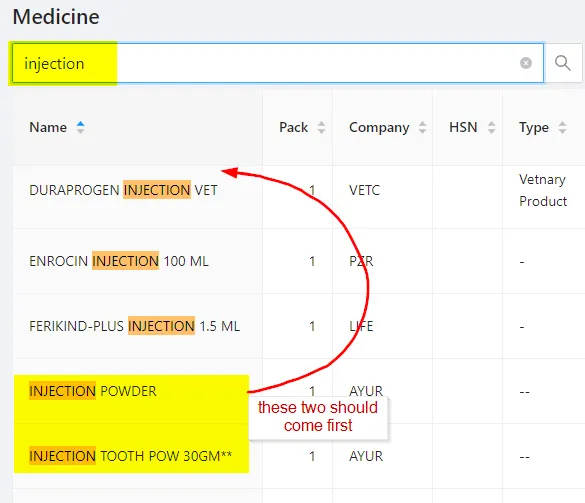Image resolution: width=585 pixels, height=503 pixels.
Task: Sort by HSN using its sort arrows
Action: click(x=491, y=127)
